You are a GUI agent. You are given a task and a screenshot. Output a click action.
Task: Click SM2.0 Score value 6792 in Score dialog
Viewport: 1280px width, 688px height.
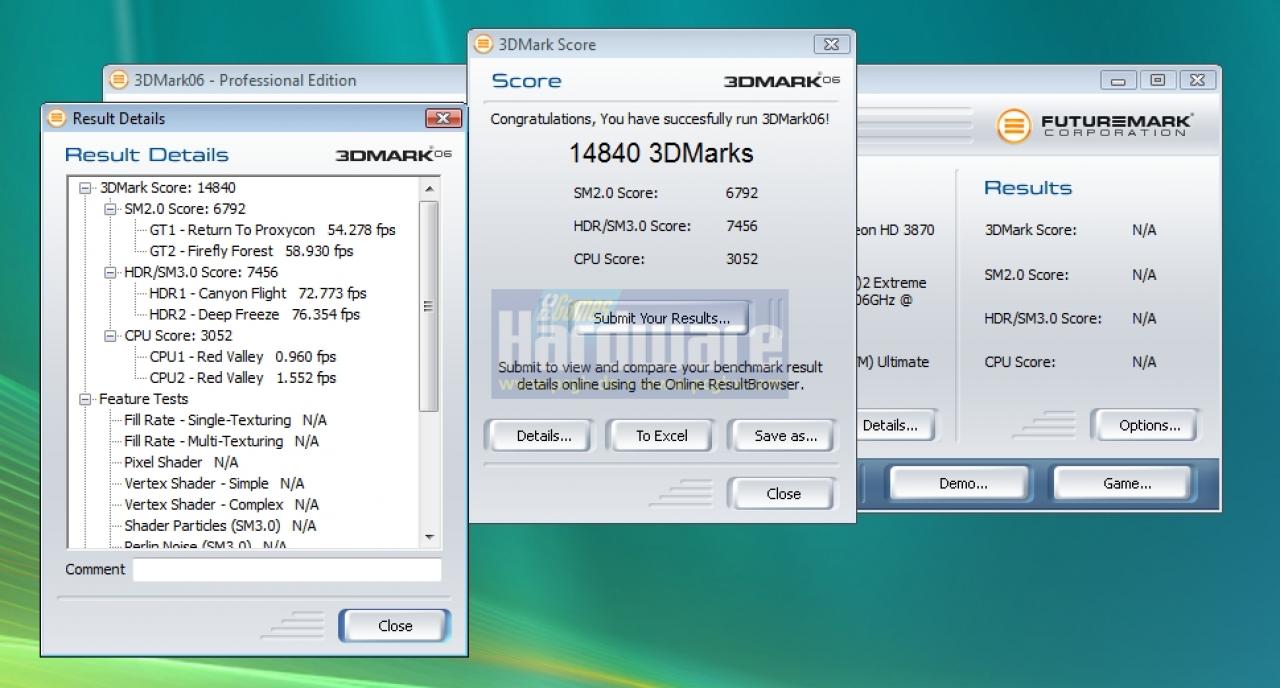(742, 193)
